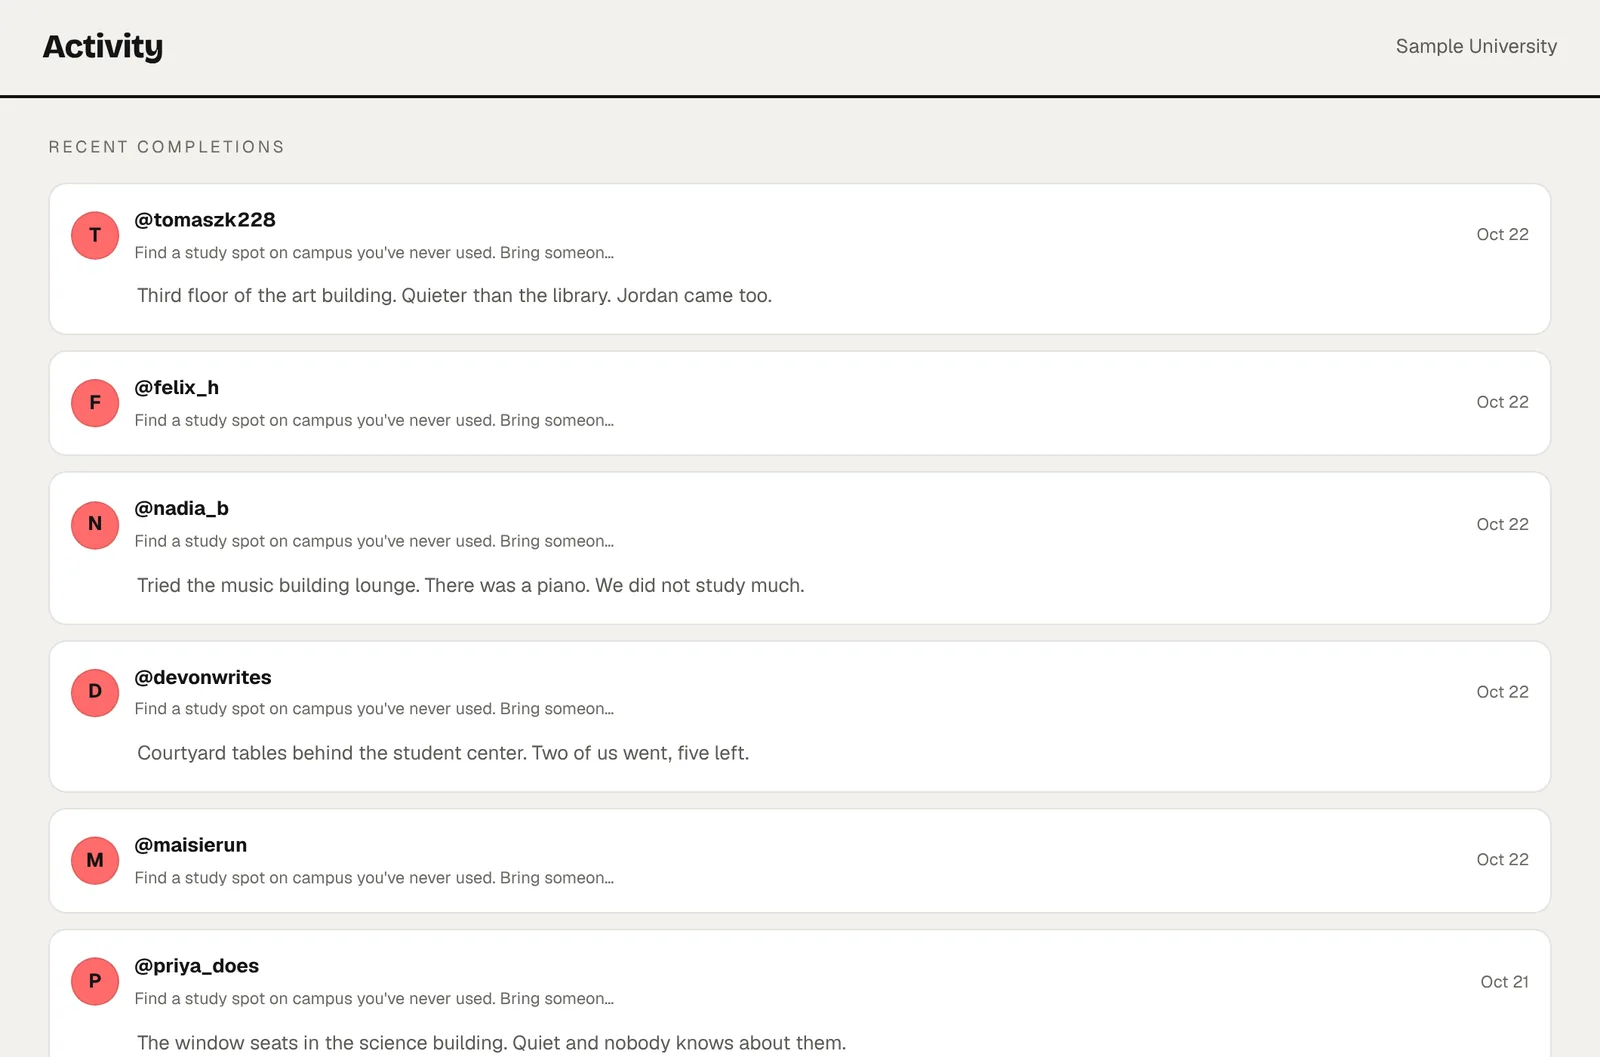The image size is (1600, 1057).
Task: Click the T avatar for tomaszk228
Action: click(95, 235)
